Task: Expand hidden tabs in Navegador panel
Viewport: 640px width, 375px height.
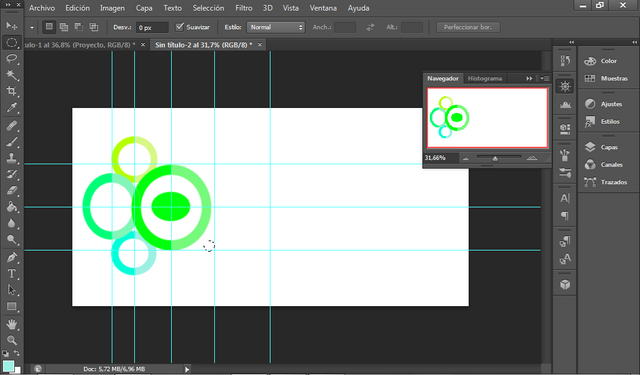Action: pyautogui.click(x=529, y=78)
